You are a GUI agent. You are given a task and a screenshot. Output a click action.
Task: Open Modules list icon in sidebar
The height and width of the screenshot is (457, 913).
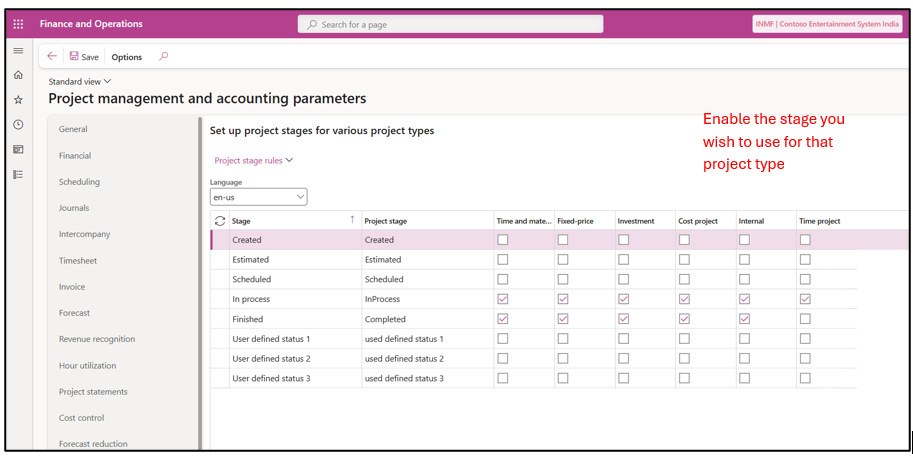click(x=18, y=174)
